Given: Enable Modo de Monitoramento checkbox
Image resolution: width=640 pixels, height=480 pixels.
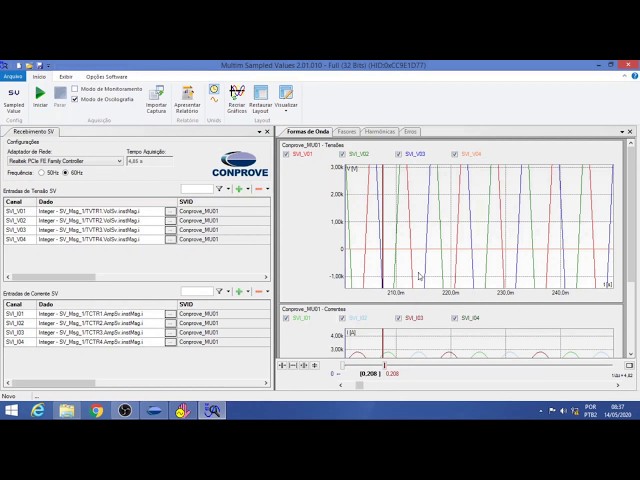Looking at the screenshot, I should 74,89.
